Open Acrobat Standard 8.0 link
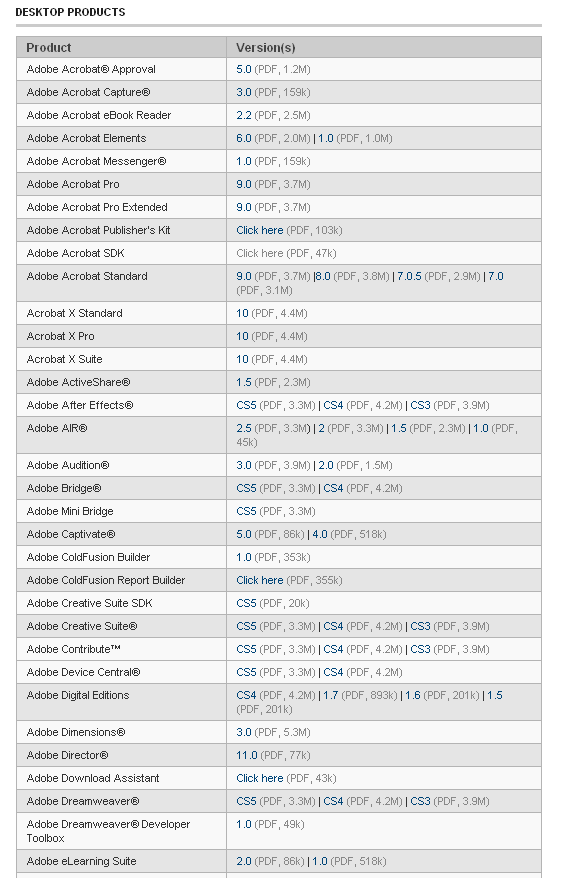Screen dimensions: 562x878 click(323, 276)
